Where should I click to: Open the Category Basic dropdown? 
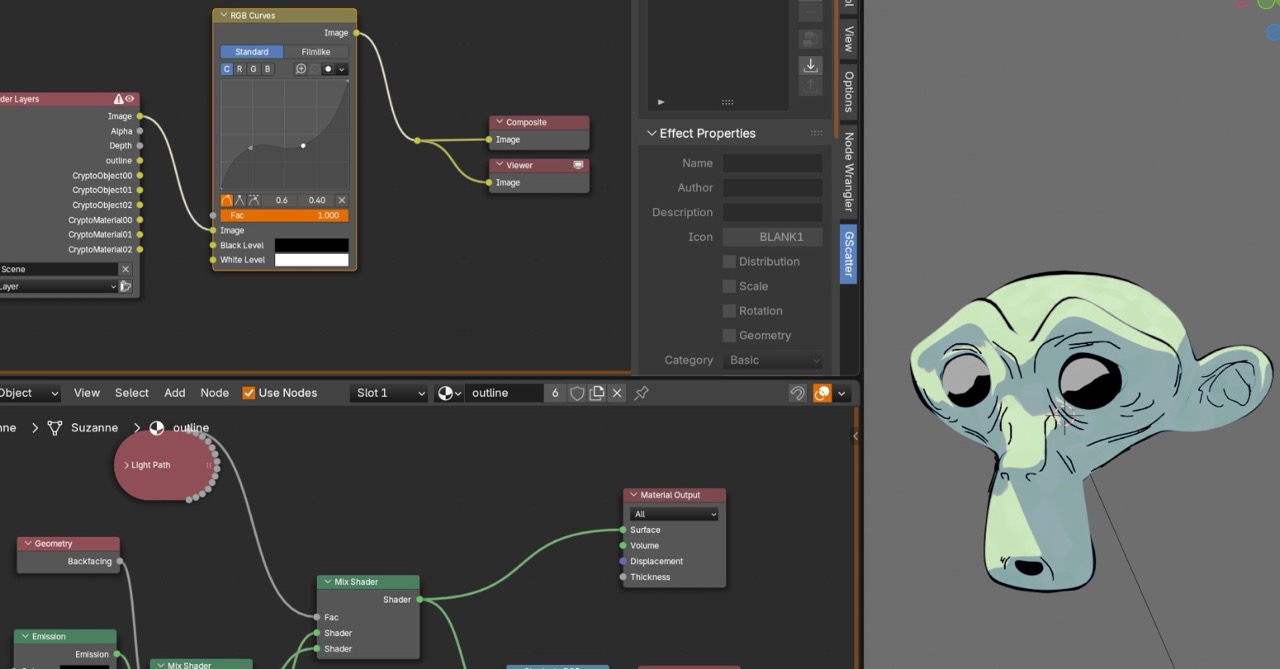click(x=772, y=360)
